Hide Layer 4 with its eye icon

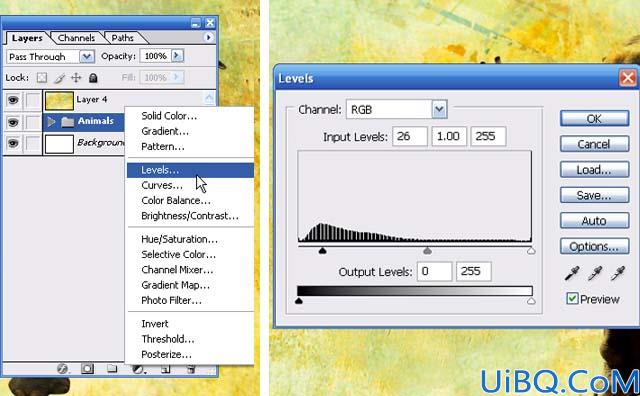click(x=13, y=100)
